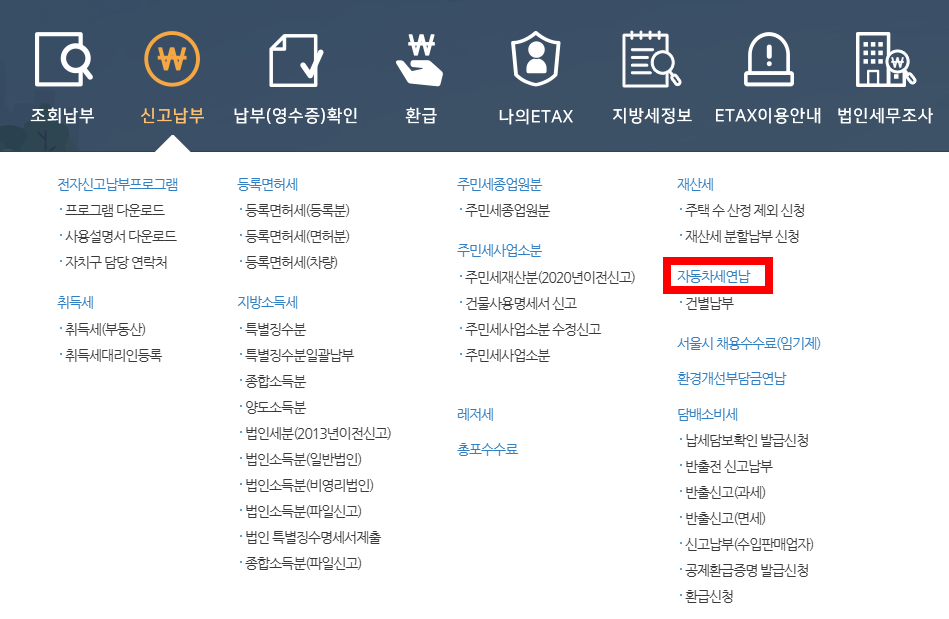Open the 조회납부 menu label
This screenshot has height=619, width=949.
click(x=62, y=115)
